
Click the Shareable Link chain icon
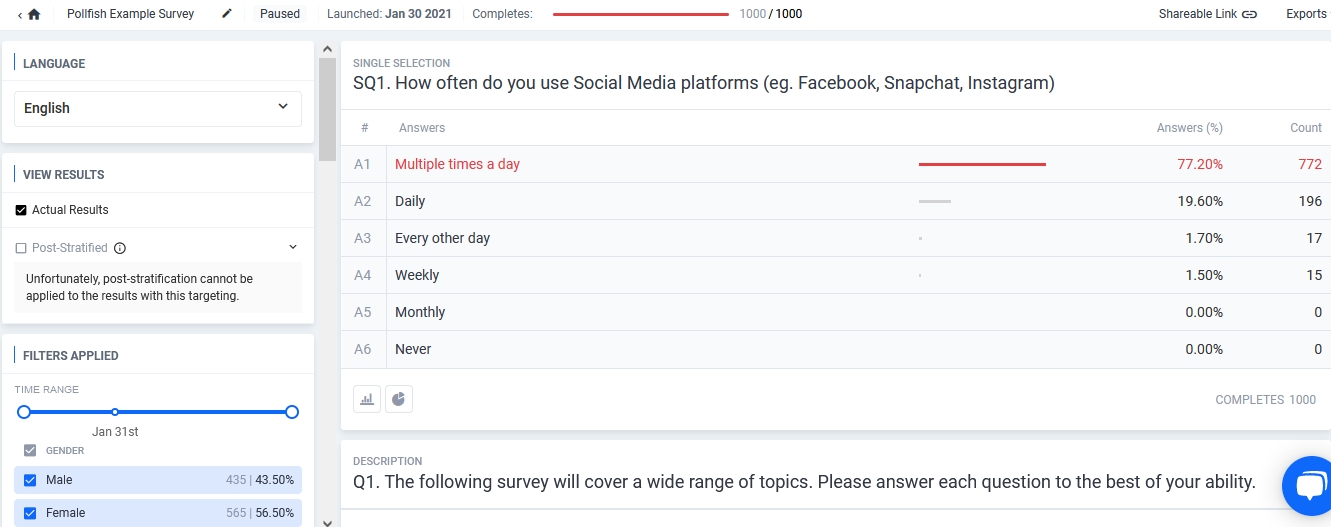pos(1249,14)
